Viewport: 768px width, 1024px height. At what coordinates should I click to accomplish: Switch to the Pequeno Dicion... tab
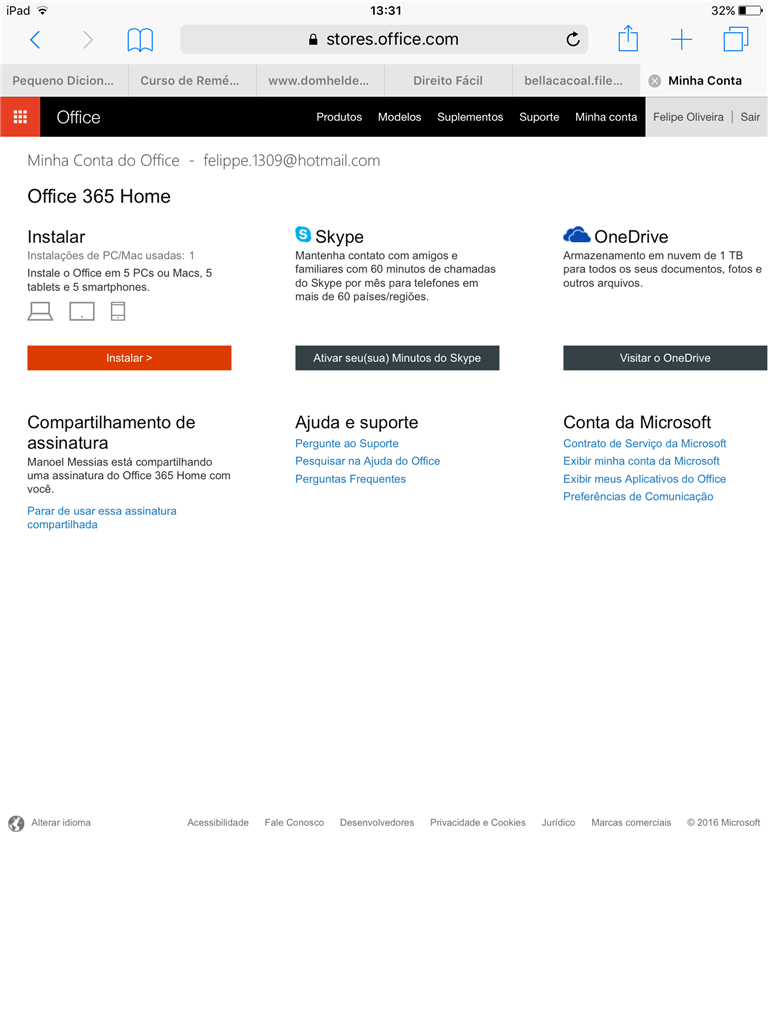coord(63,81)
